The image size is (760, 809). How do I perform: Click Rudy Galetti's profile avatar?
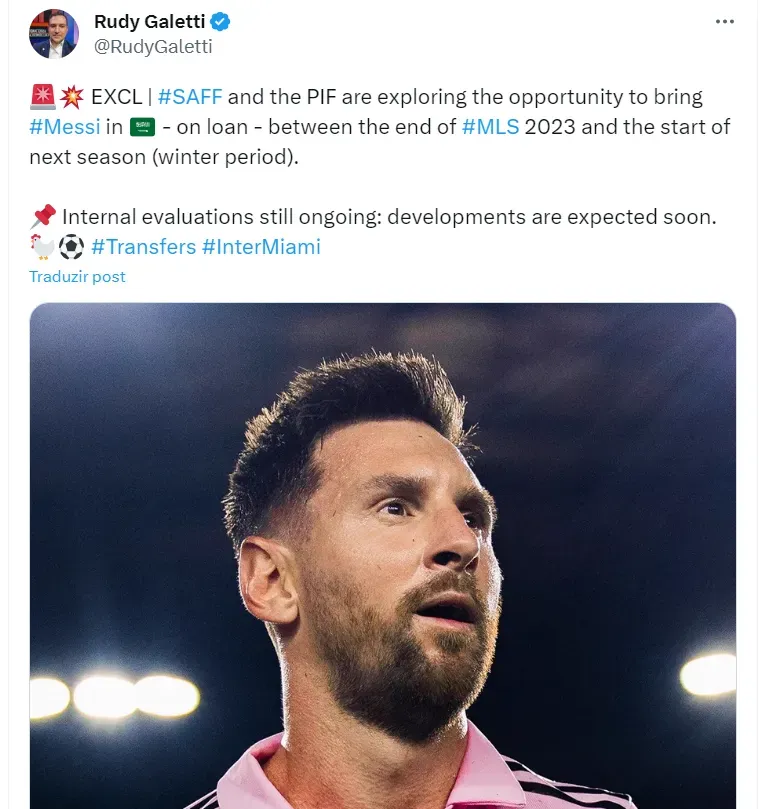click(x=54, y=34)
